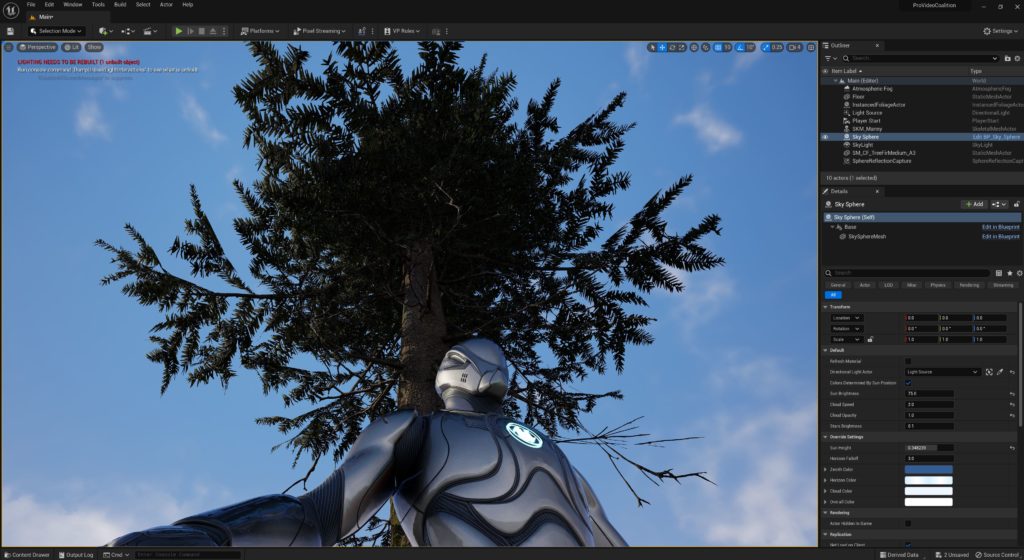Click Zenith Color swatch
This screenshot has width=1024, height=560.
(x=928, y=469)
